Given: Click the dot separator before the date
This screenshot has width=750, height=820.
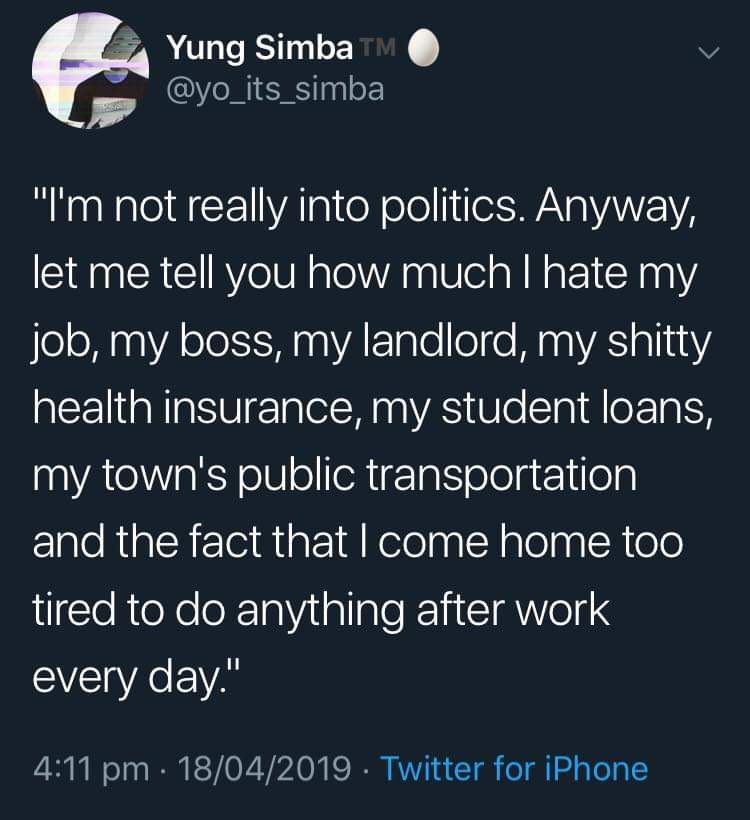Looking at the screenshot, I should point(166,769).
